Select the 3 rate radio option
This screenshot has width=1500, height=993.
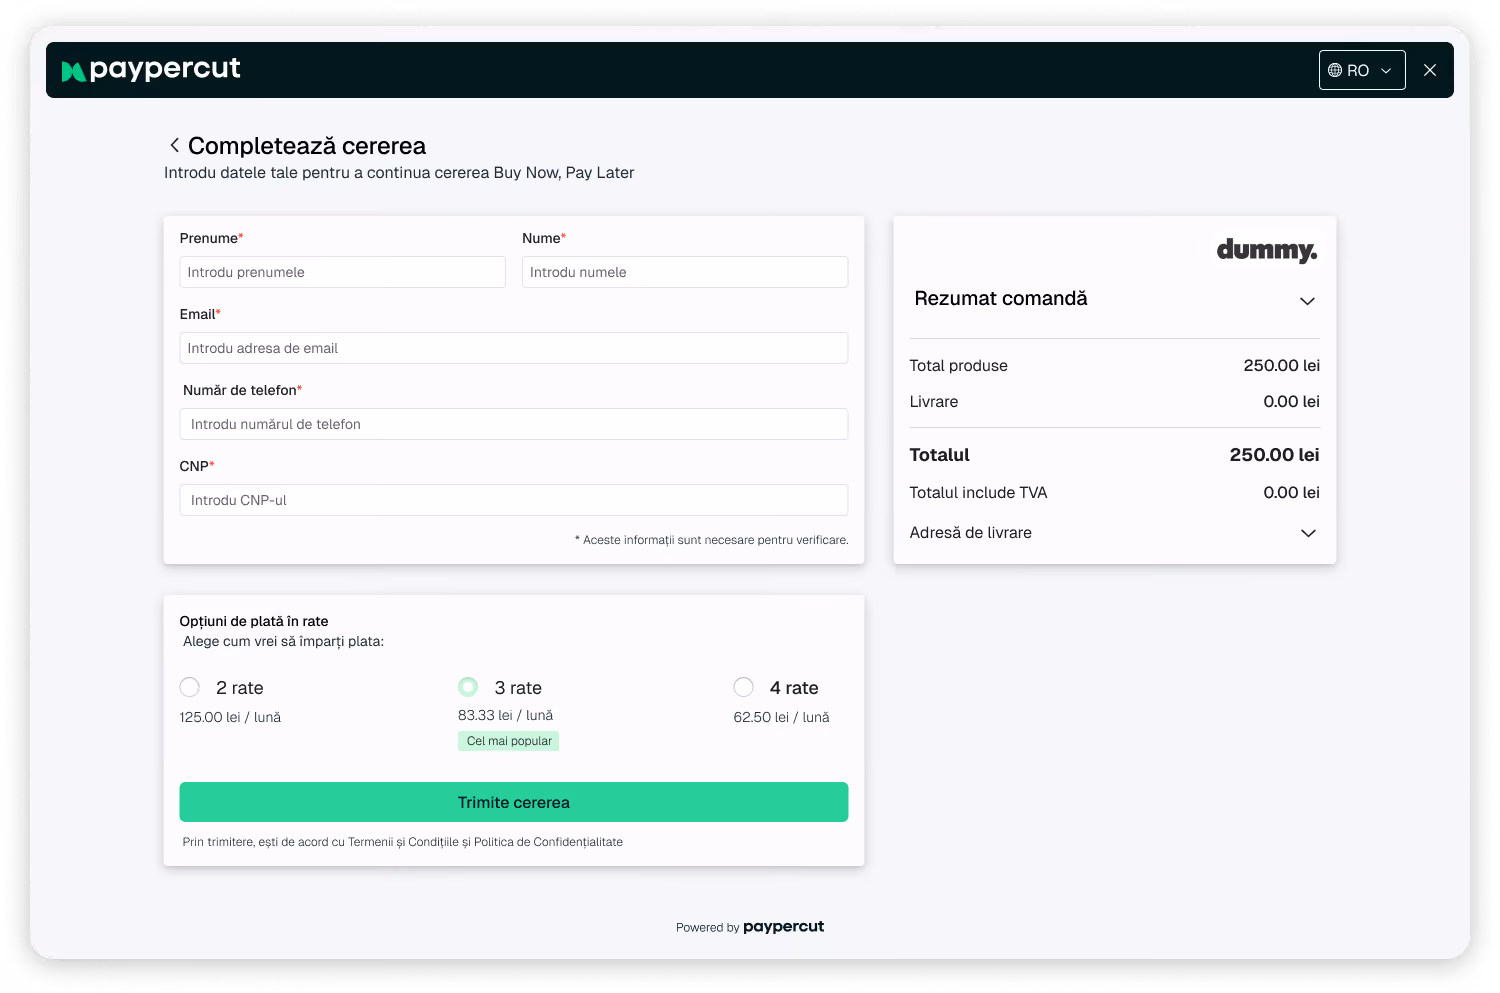(x=468, y=687)
